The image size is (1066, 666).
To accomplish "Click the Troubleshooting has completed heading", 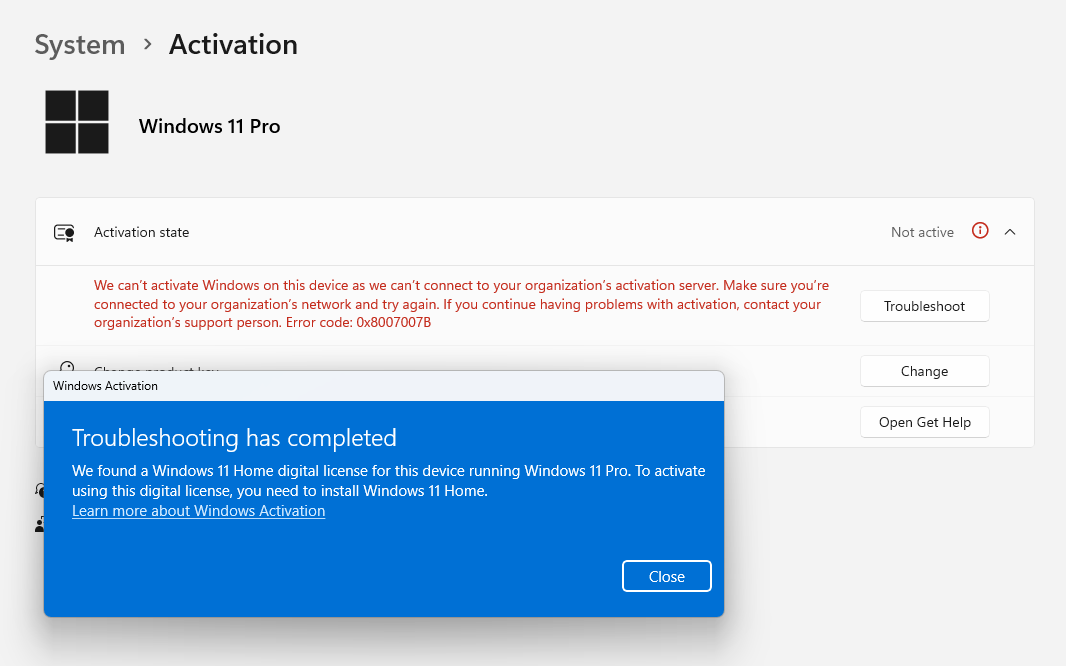I will click(x=234, y=438).
